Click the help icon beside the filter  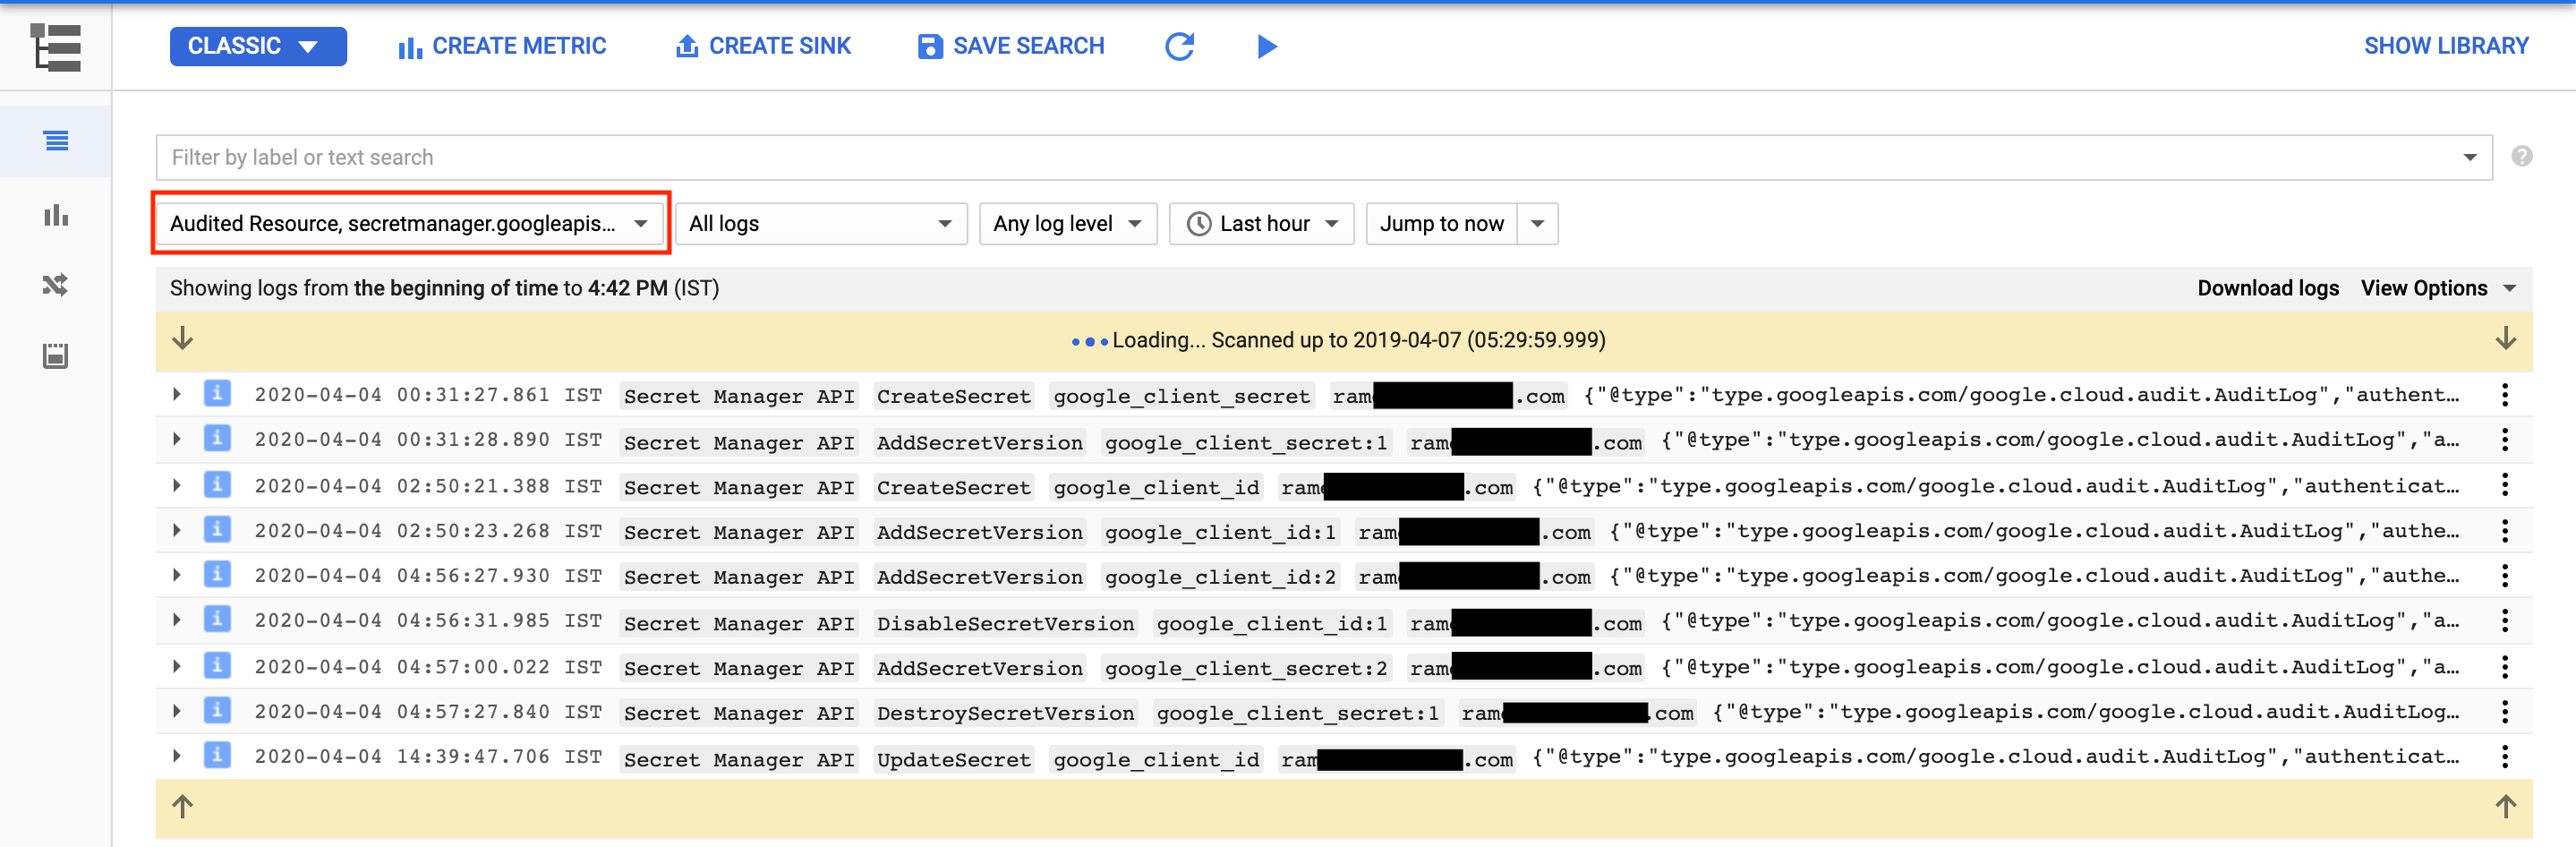pyautogui.click(x=2521, y=157)
